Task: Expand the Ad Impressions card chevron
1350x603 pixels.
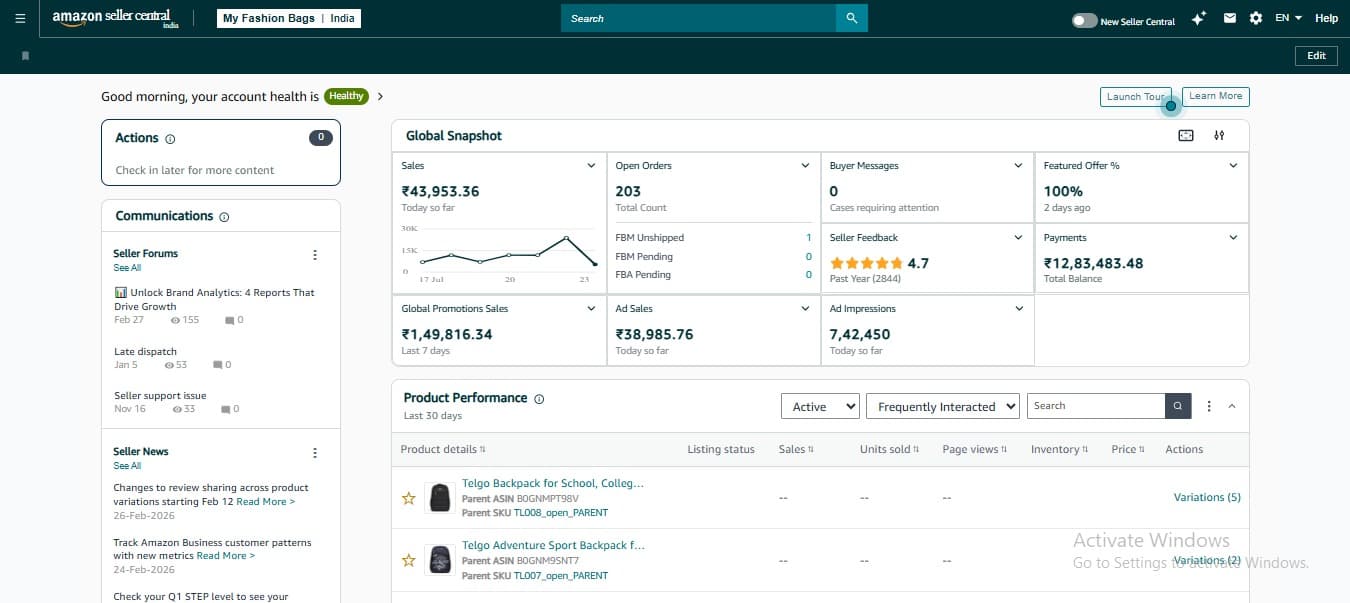Action: 1018,309
